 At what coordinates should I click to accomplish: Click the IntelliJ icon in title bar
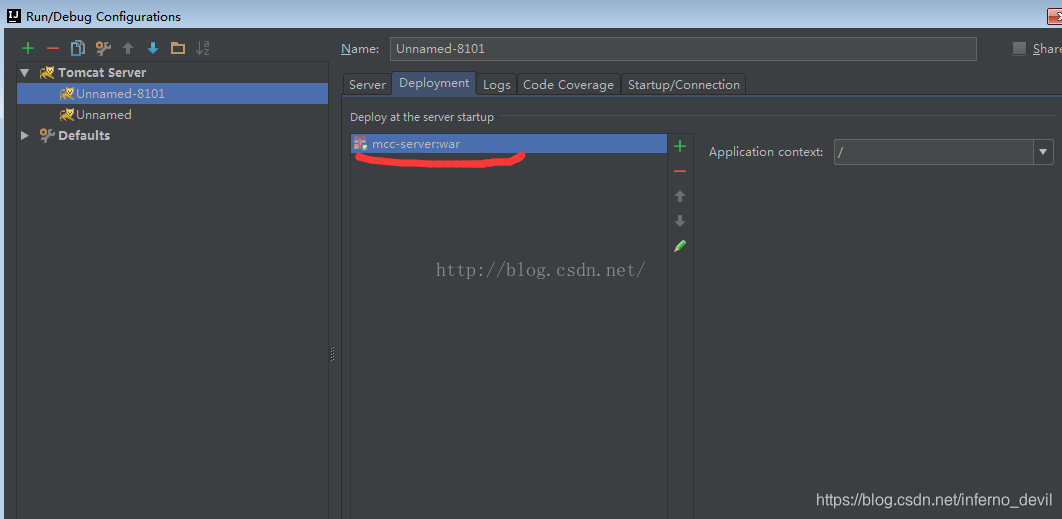coord(14,16)
